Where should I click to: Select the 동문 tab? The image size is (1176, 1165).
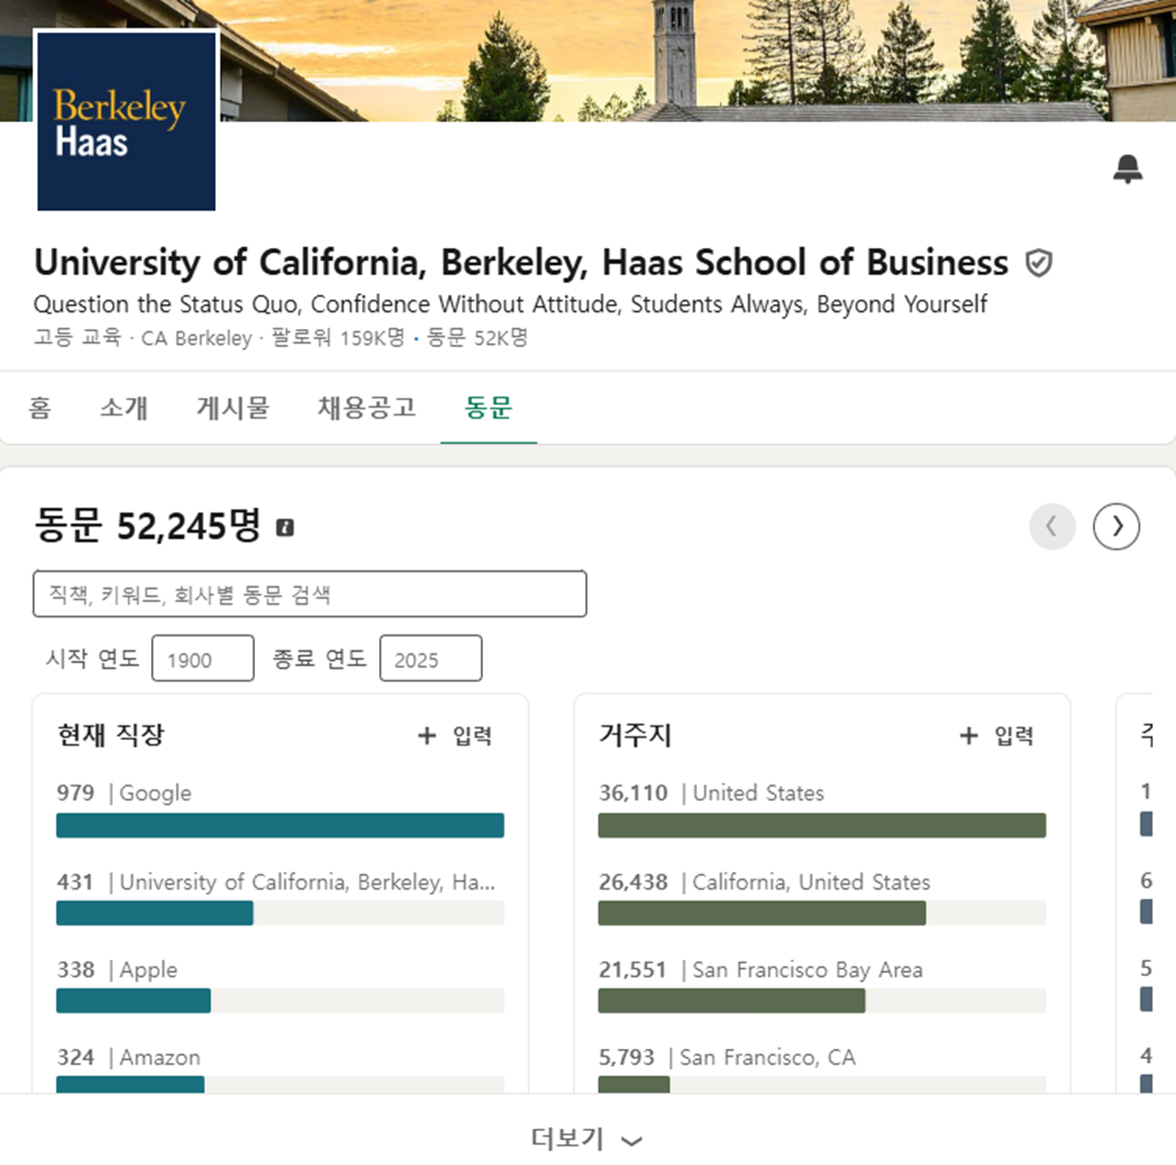(488, 407)
